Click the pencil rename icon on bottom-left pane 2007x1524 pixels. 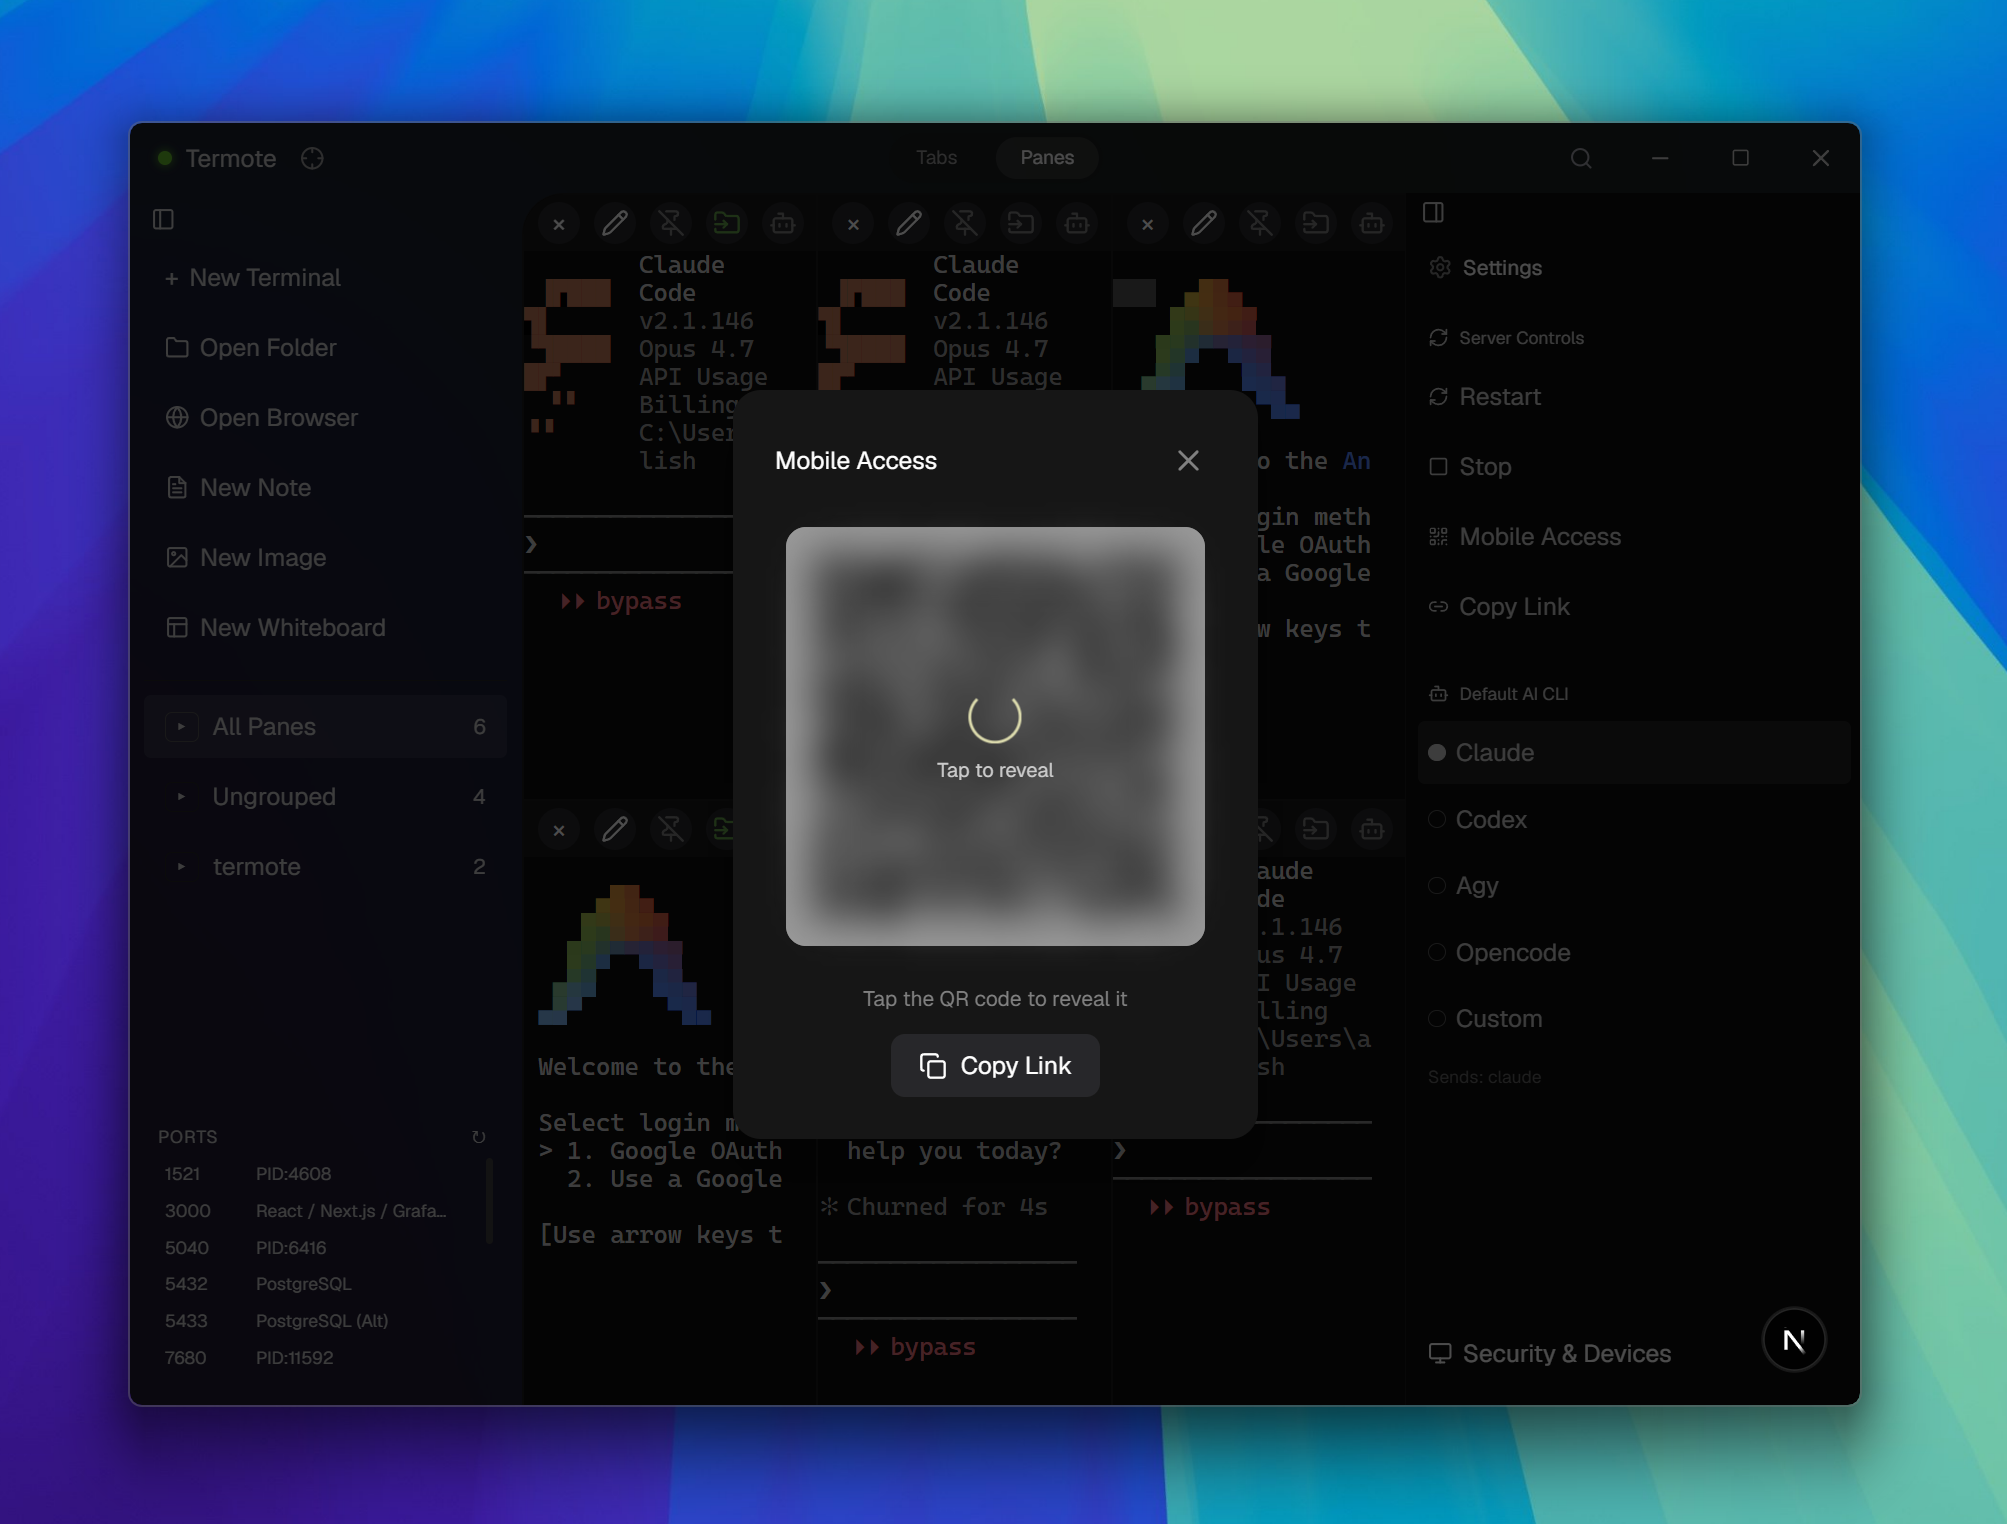tap(615, 830)
